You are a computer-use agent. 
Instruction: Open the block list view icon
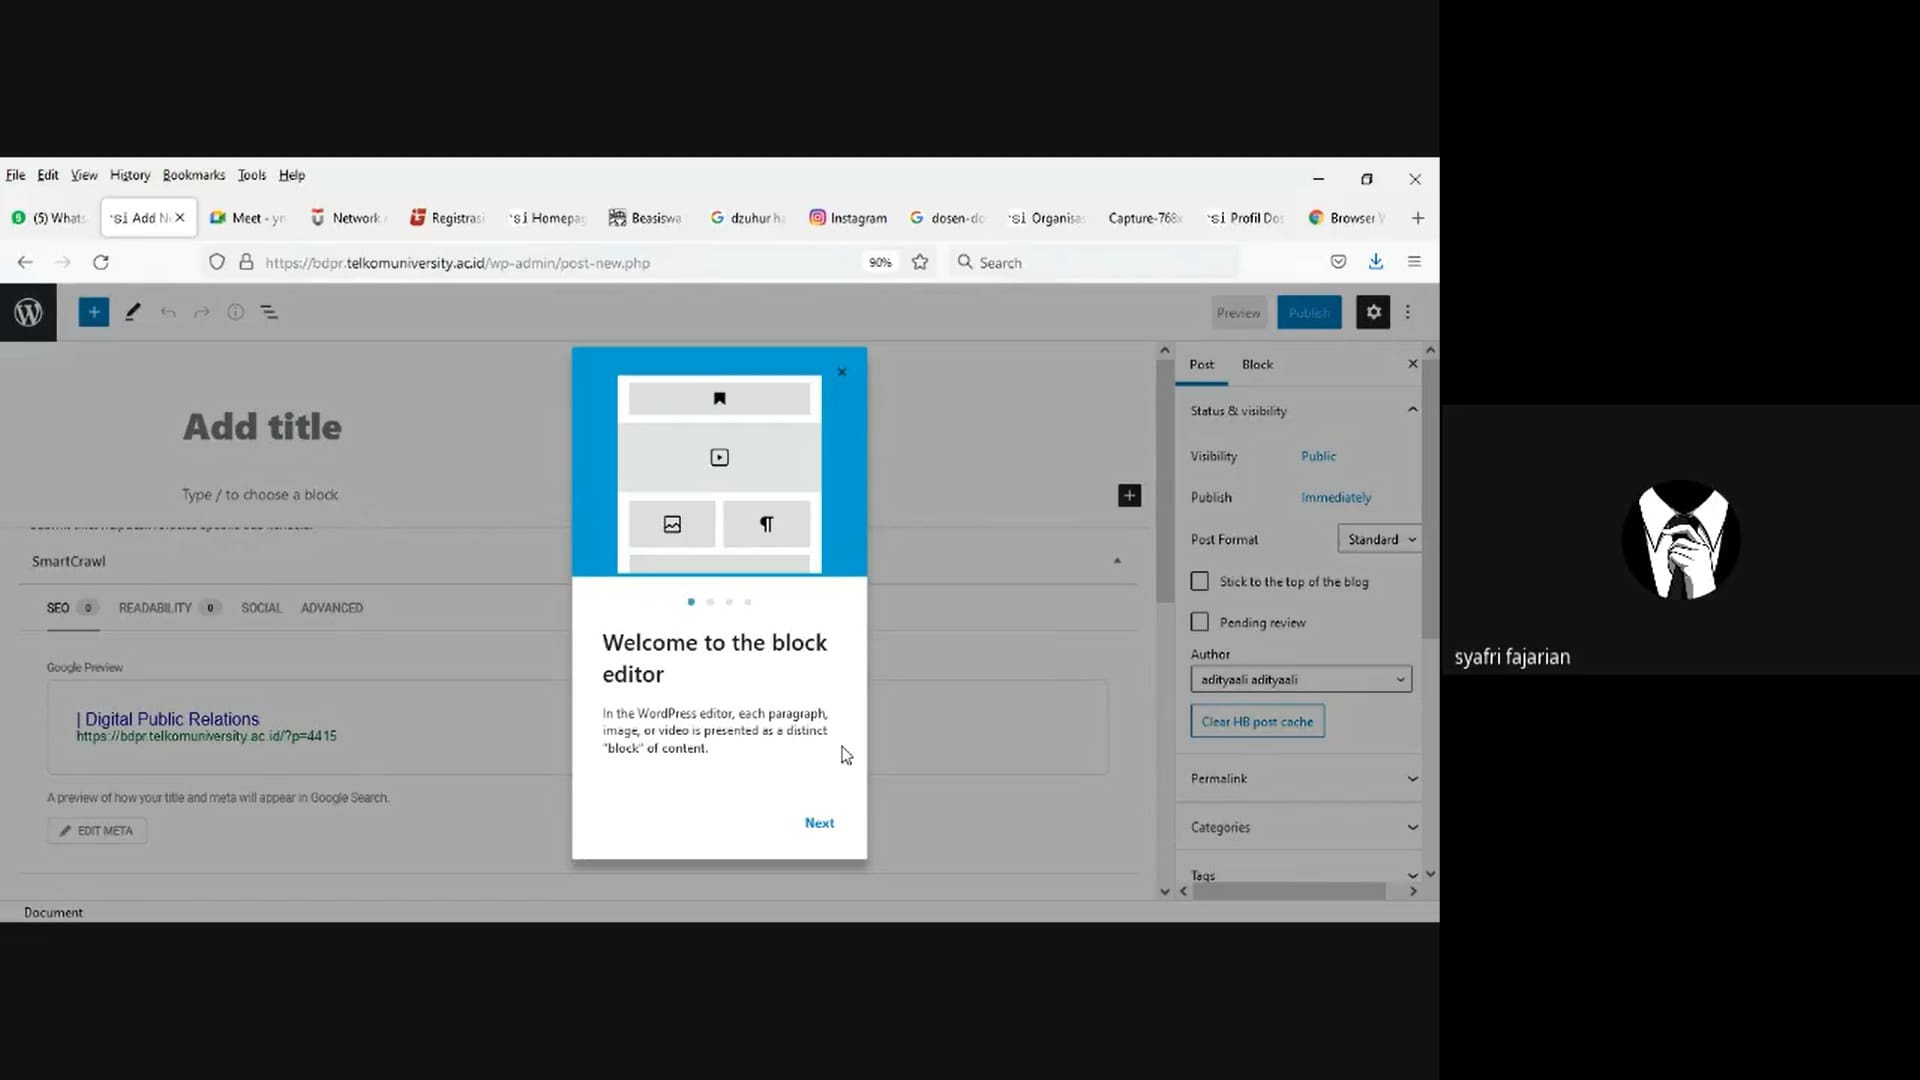point(269,312)
